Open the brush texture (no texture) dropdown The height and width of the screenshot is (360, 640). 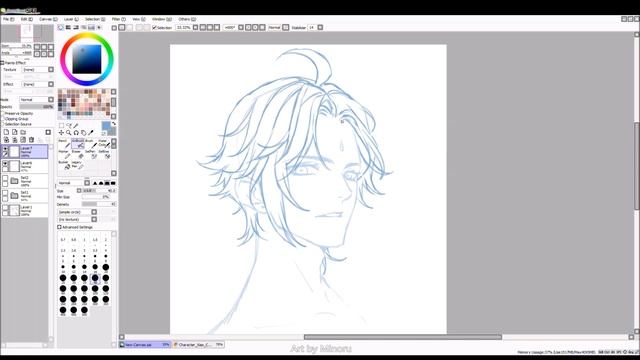click(94, 219)
